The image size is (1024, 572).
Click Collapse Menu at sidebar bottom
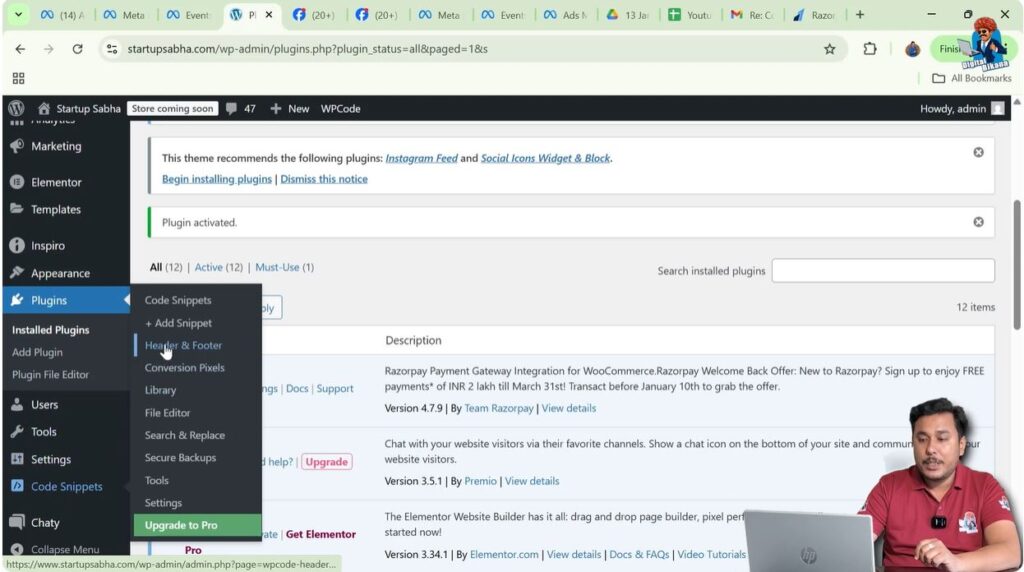click(x=65, y=549)
